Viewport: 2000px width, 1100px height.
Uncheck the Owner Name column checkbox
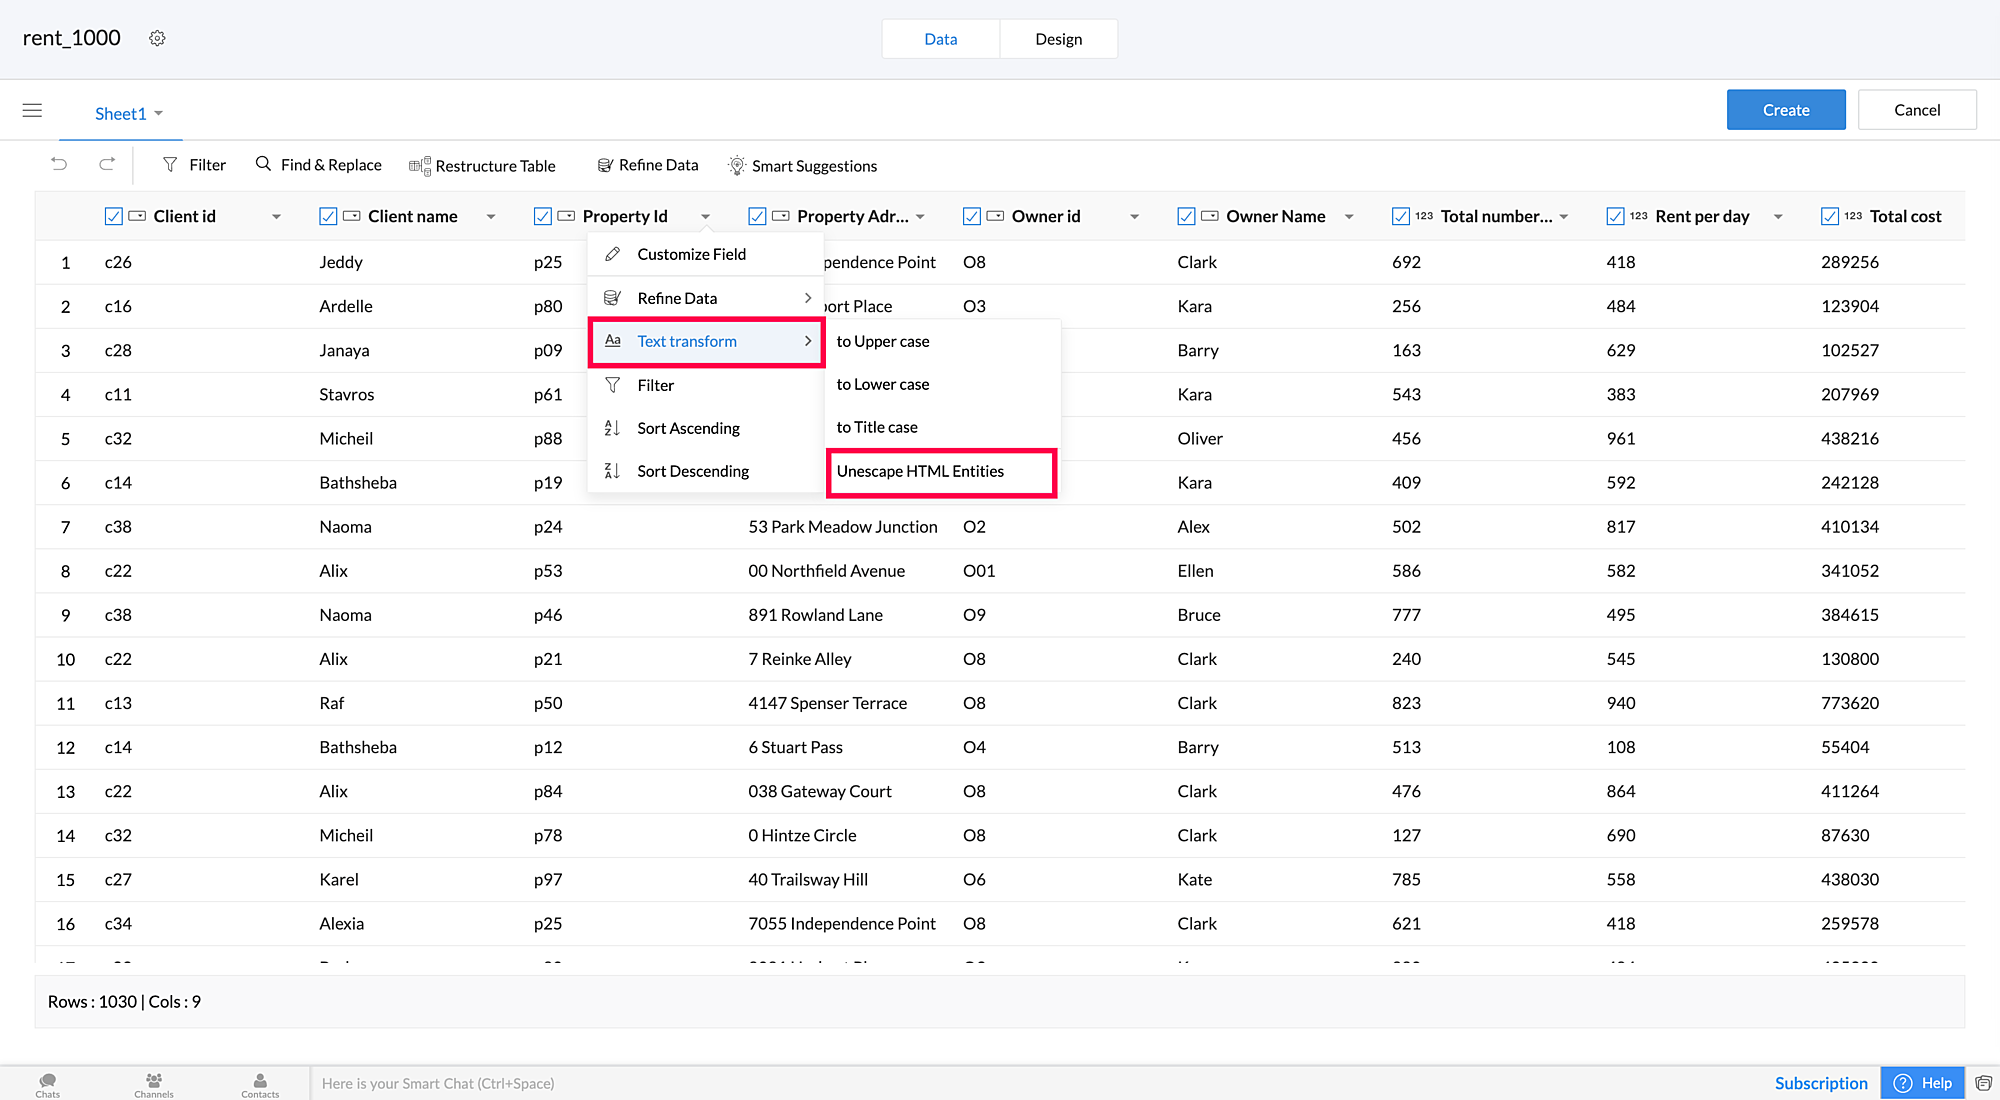click(1186, 216)
